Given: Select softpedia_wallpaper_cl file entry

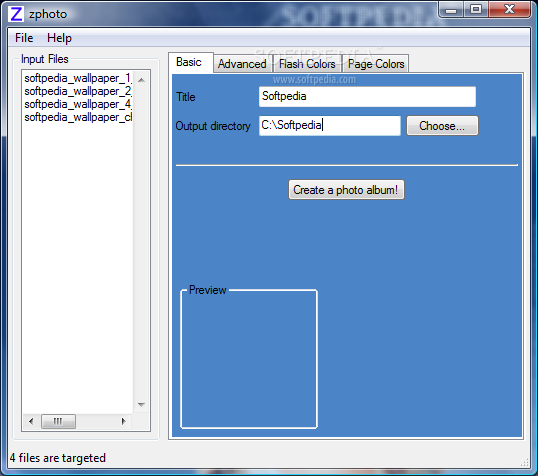Looking at the screenshot, I should 78,117.
